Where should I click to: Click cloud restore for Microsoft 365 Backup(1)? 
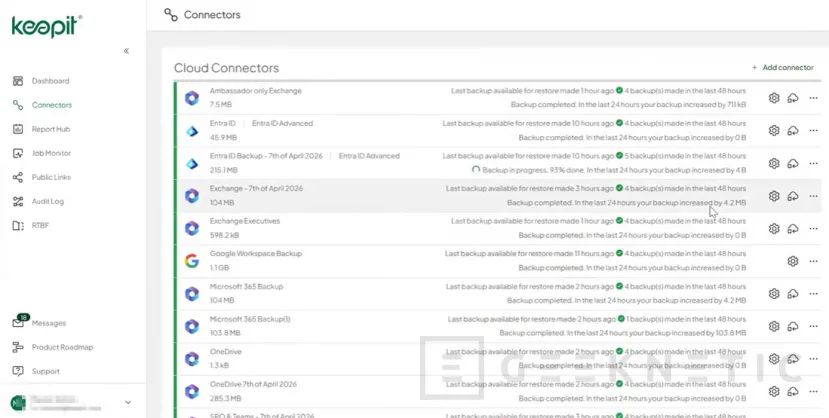click(x=793, y=327)
